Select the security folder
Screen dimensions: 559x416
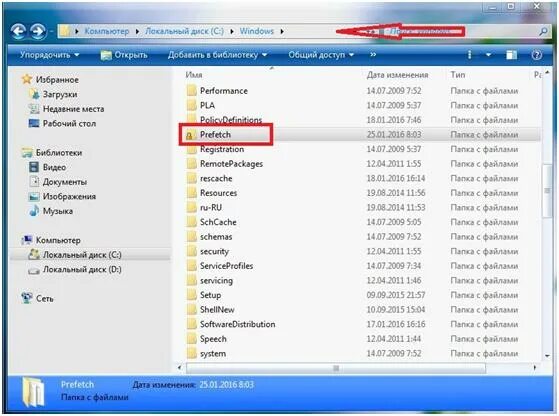(214, 251)
